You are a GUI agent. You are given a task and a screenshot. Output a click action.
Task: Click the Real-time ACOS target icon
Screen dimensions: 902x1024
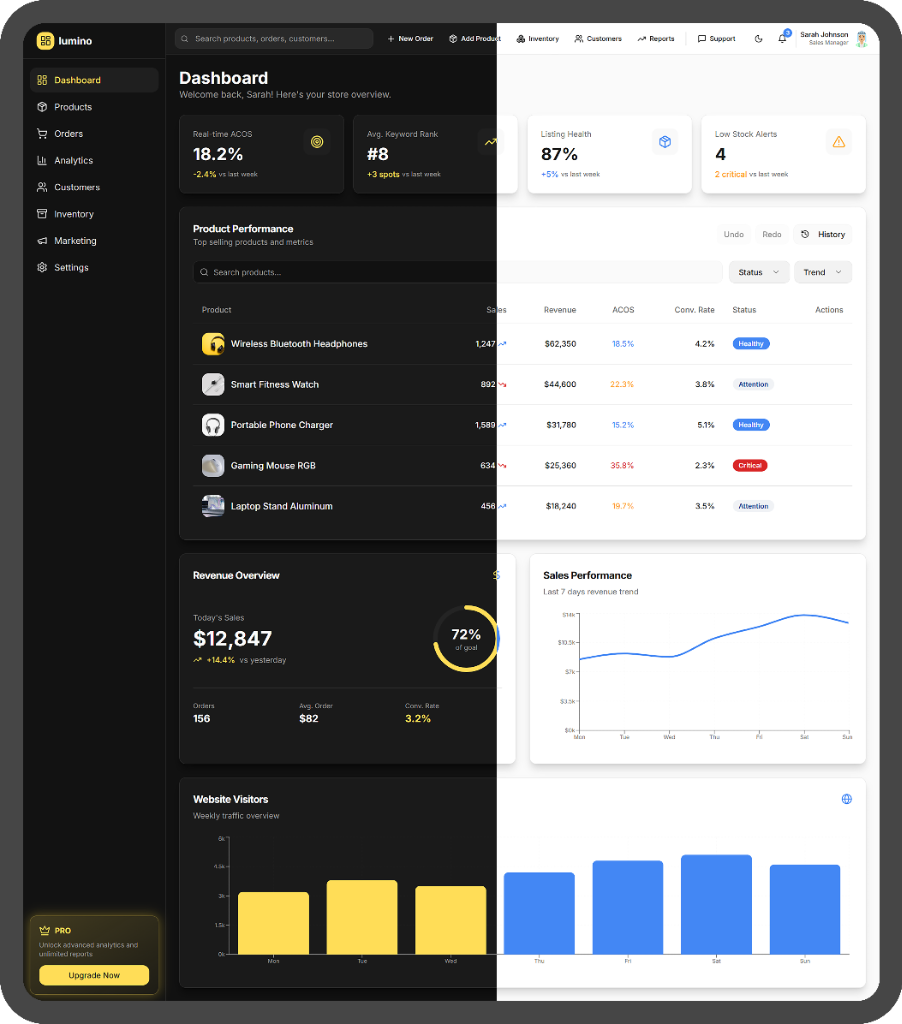[317, 141]
